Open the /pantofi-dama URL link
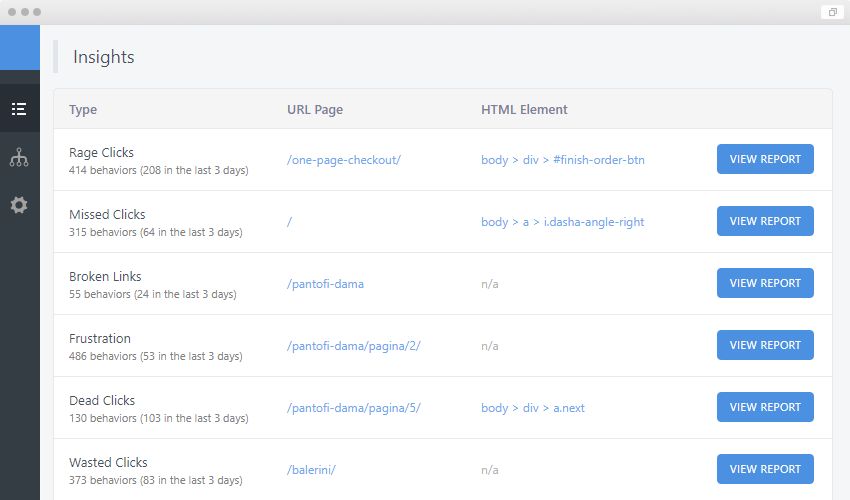This screenshot has width=850, height=500. (x=325, y=284)
